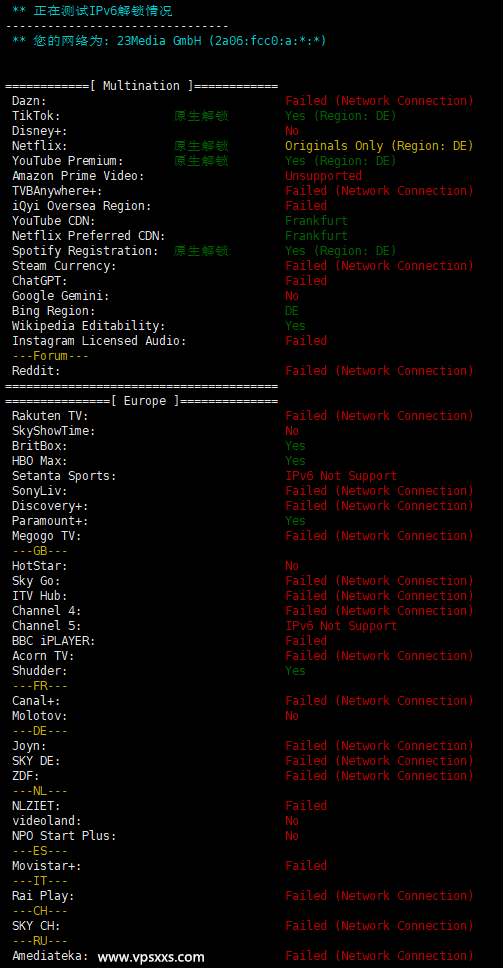
Task: Click the Reddit result line
Action: [243, 371]
